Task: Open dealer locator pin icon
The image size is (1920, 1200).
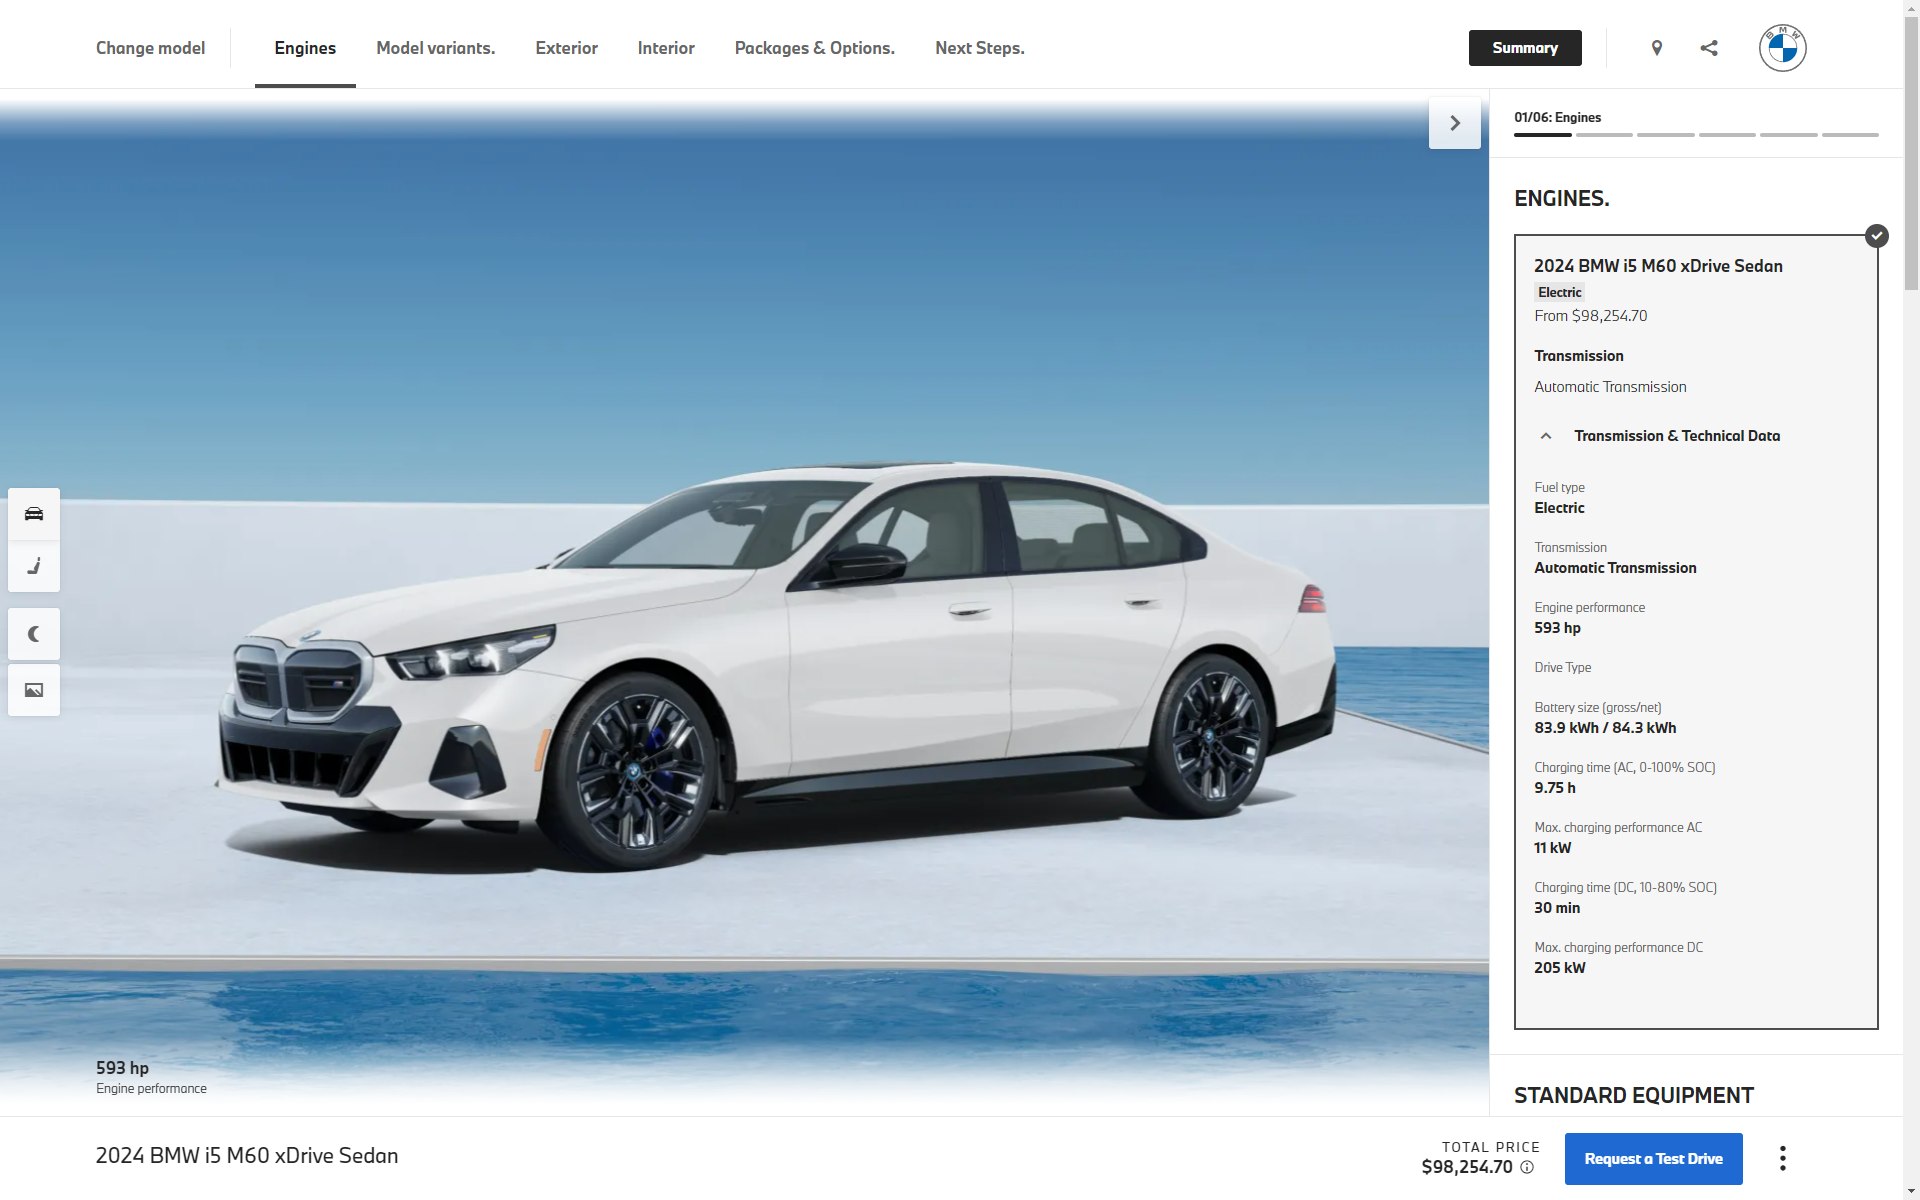Action: tap(1657, 48)
